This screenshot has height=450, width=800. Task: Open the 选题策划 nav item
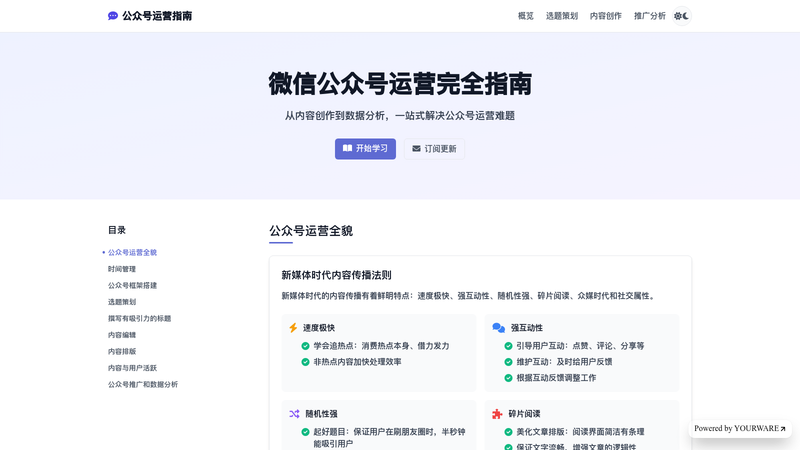click(562, 16)
